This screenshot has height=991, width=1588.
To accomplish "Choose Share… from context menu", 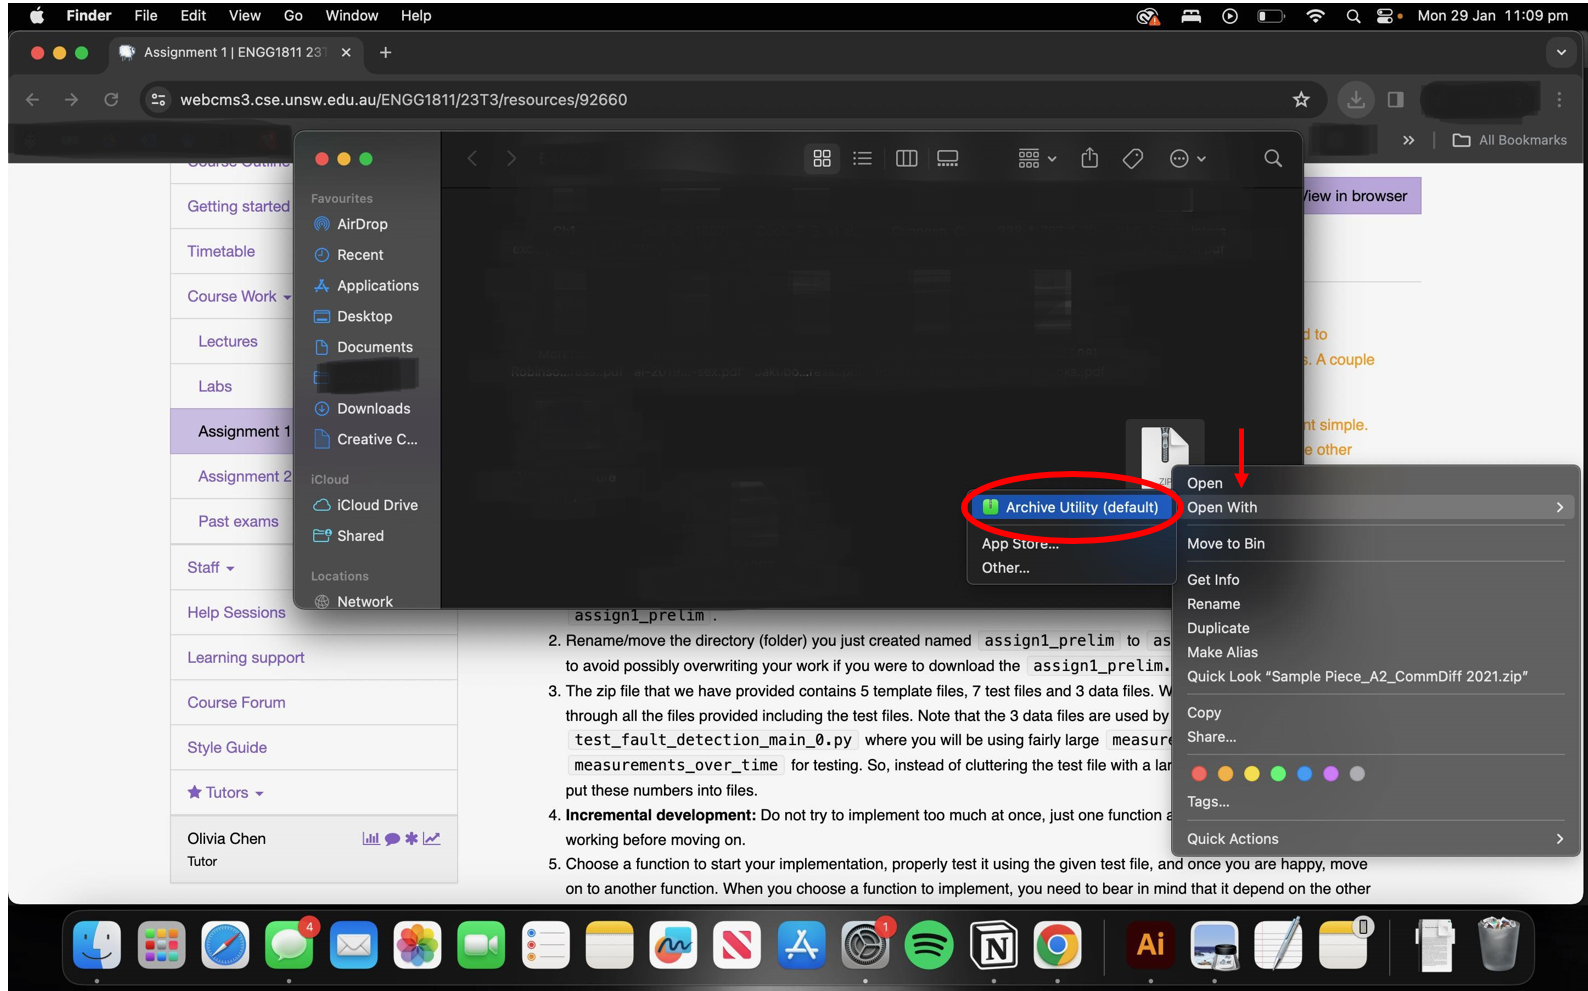I will click(x=1211, y=737).
